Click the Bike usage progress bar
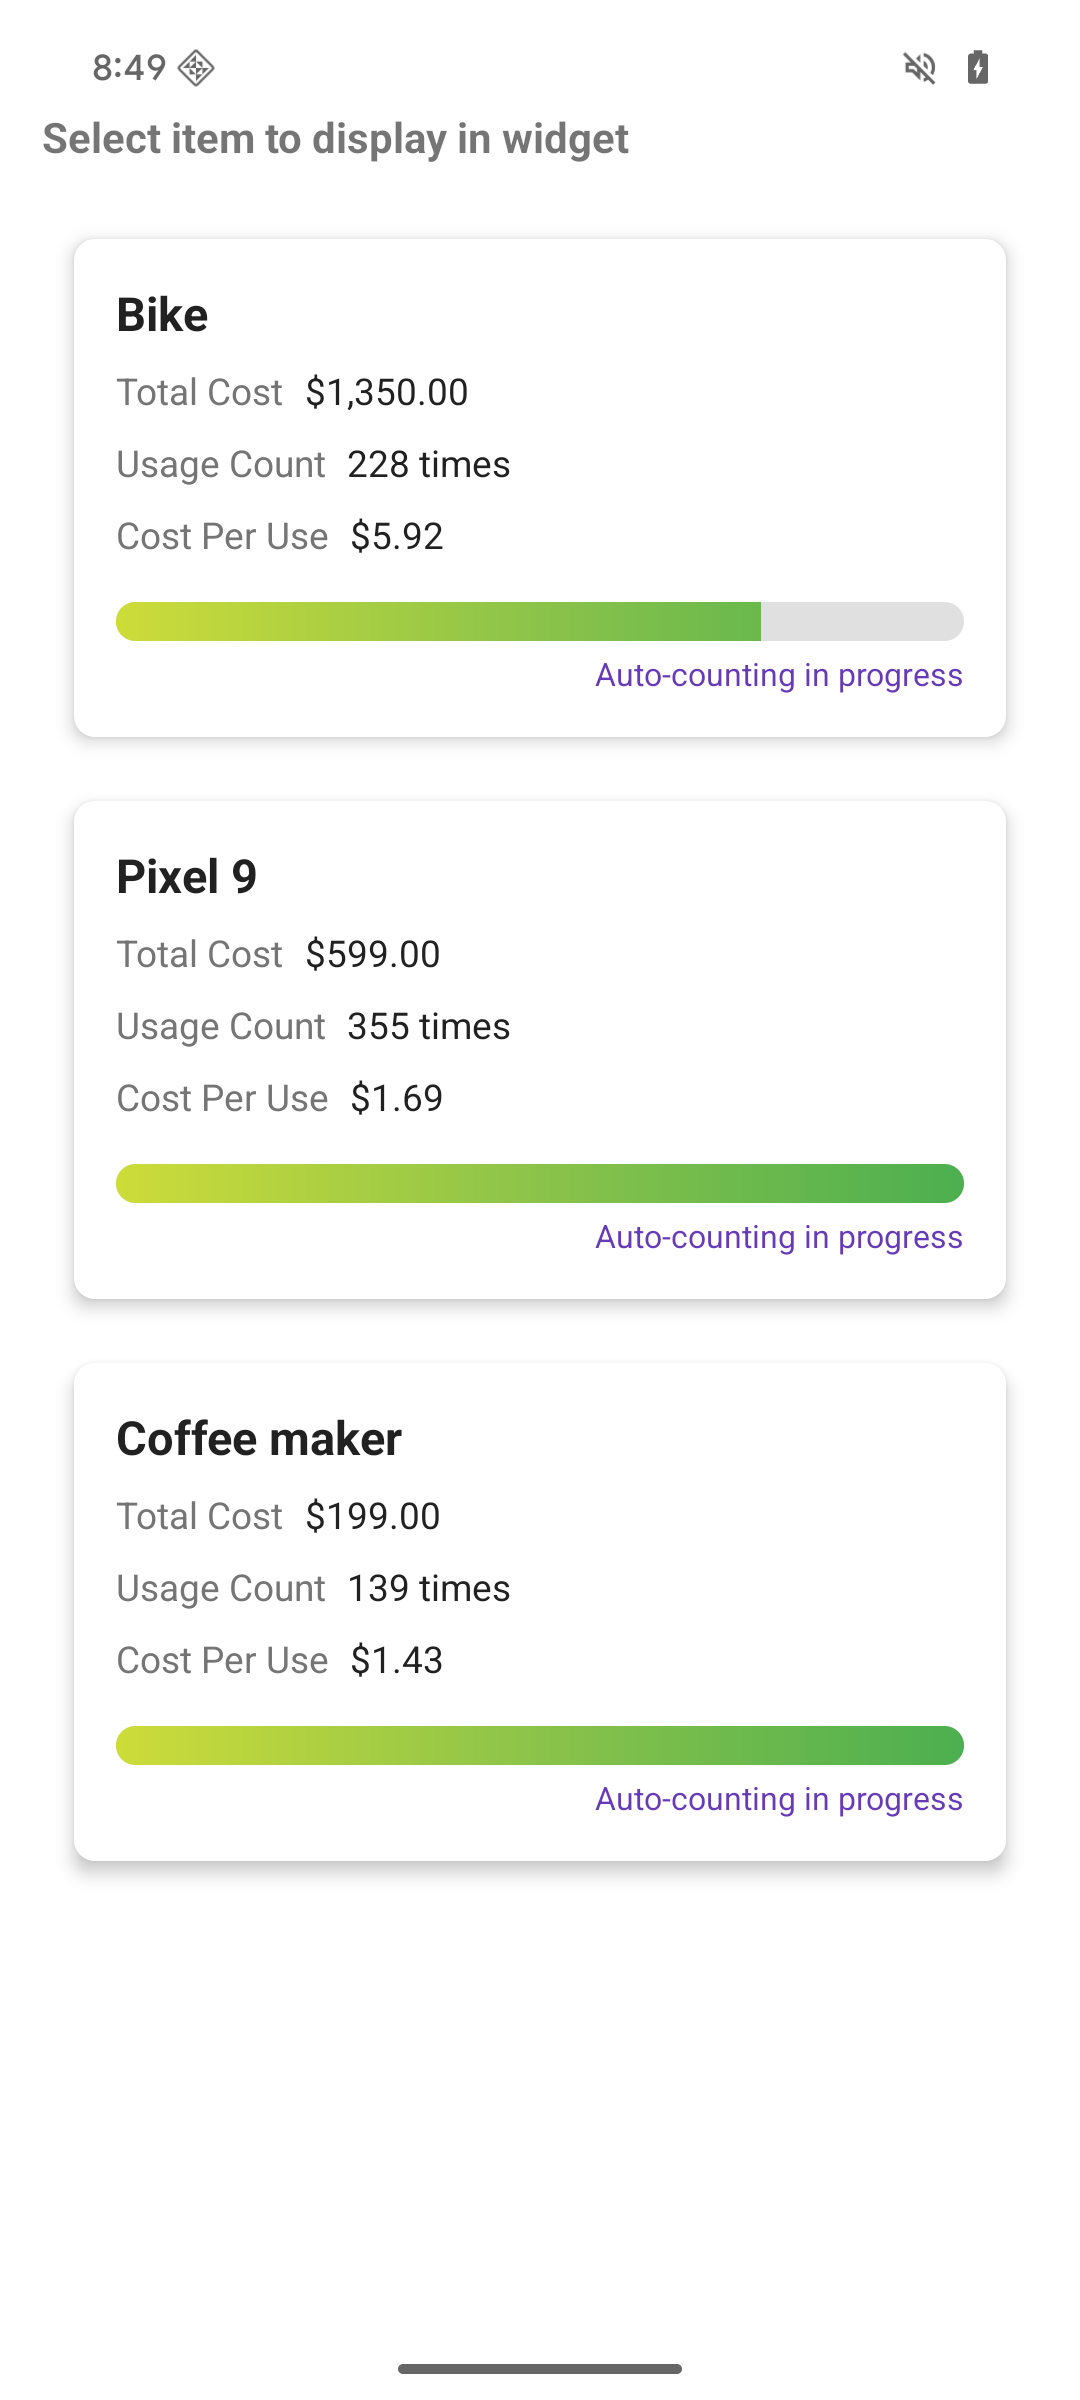 [x=540, y=621]
